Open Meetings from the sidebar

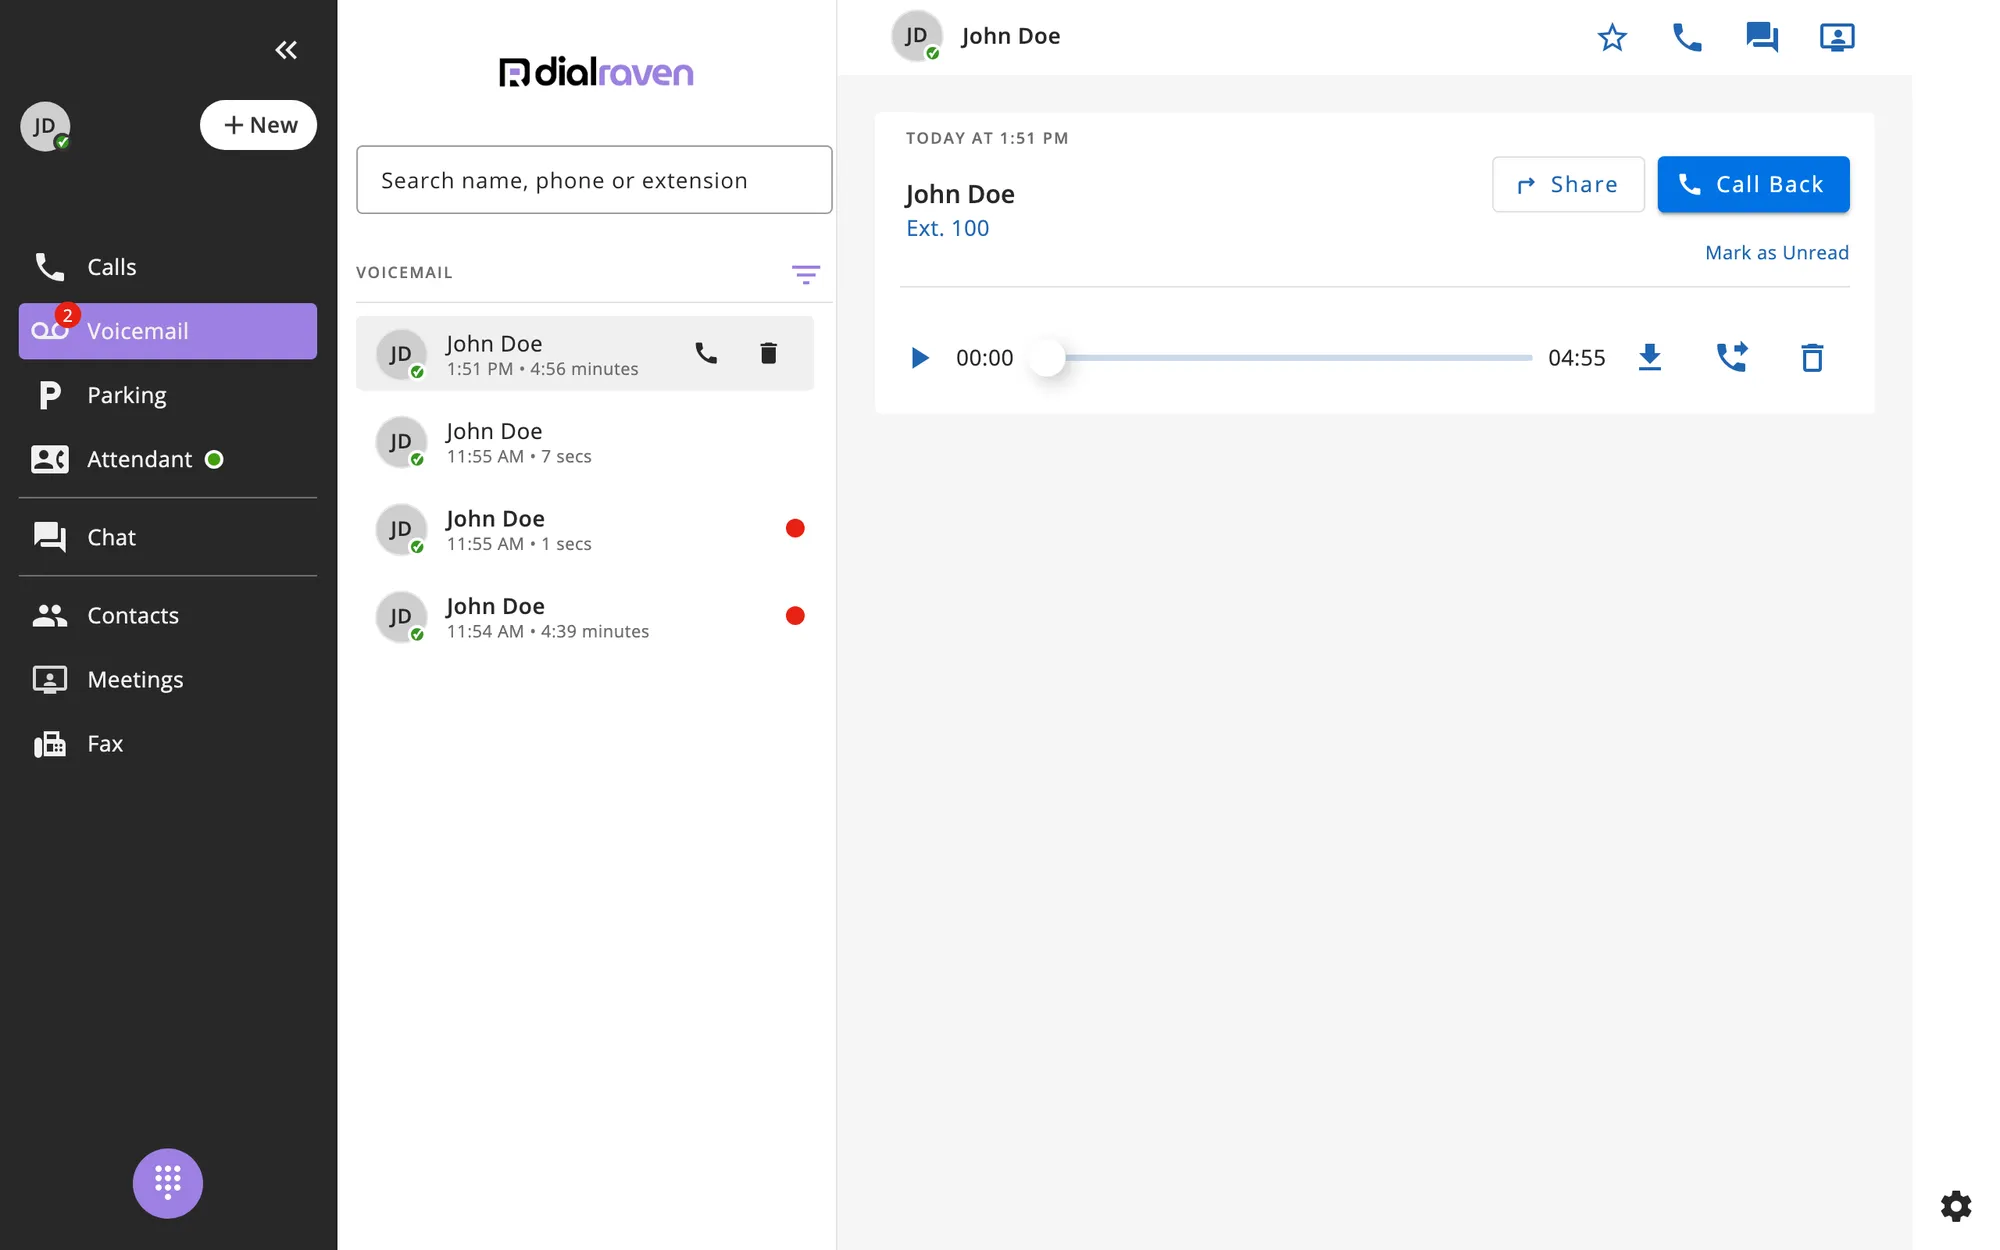pos(168,679)
